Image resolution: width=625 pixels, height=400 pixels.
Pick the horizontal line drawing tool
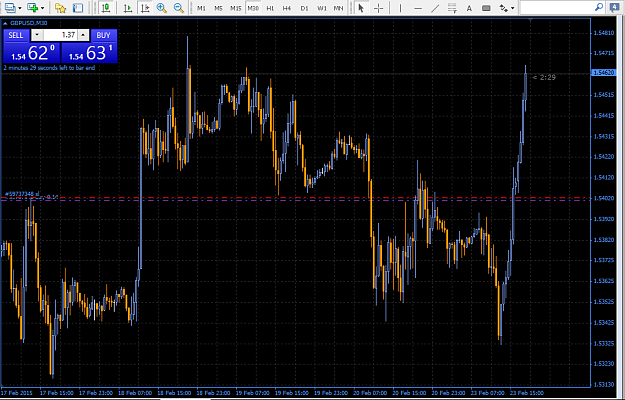coord(418,8)
